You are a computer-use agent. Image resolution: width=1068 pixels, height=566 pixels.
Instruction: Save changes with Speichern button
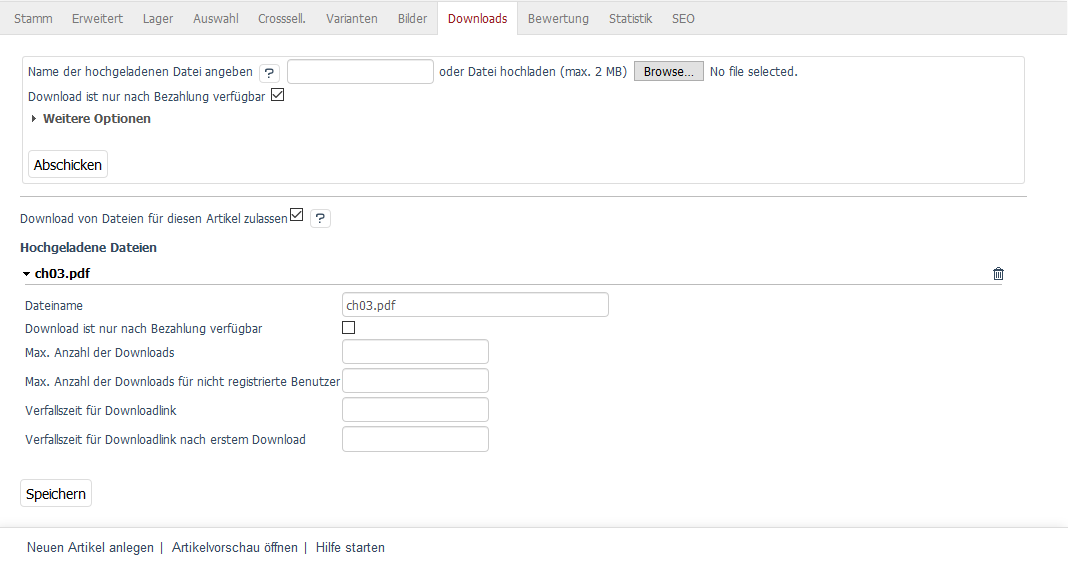point(56,493)
